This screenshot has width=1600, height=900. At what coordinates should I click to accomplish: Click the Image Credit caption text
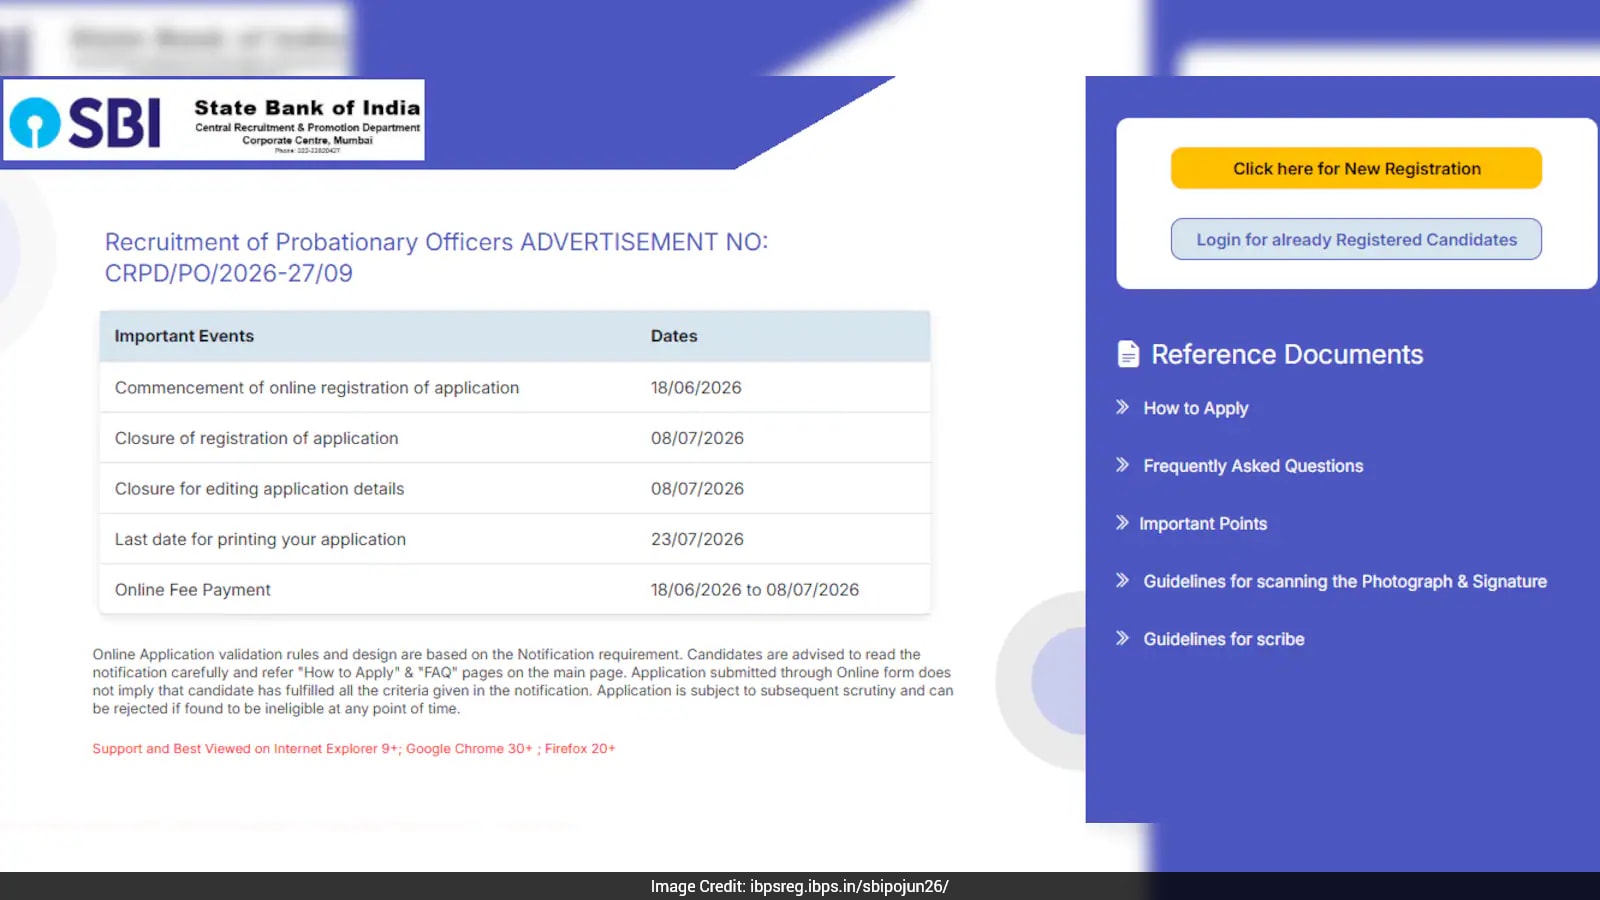[800, 886]
